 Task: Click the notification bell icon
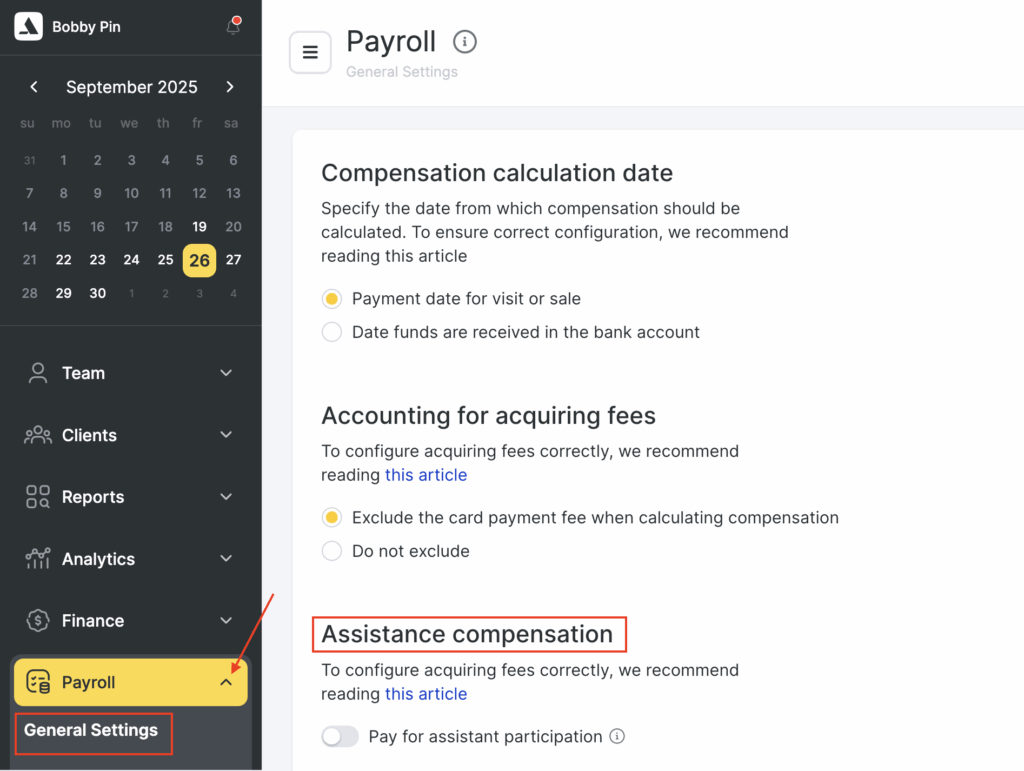point(233,27)
